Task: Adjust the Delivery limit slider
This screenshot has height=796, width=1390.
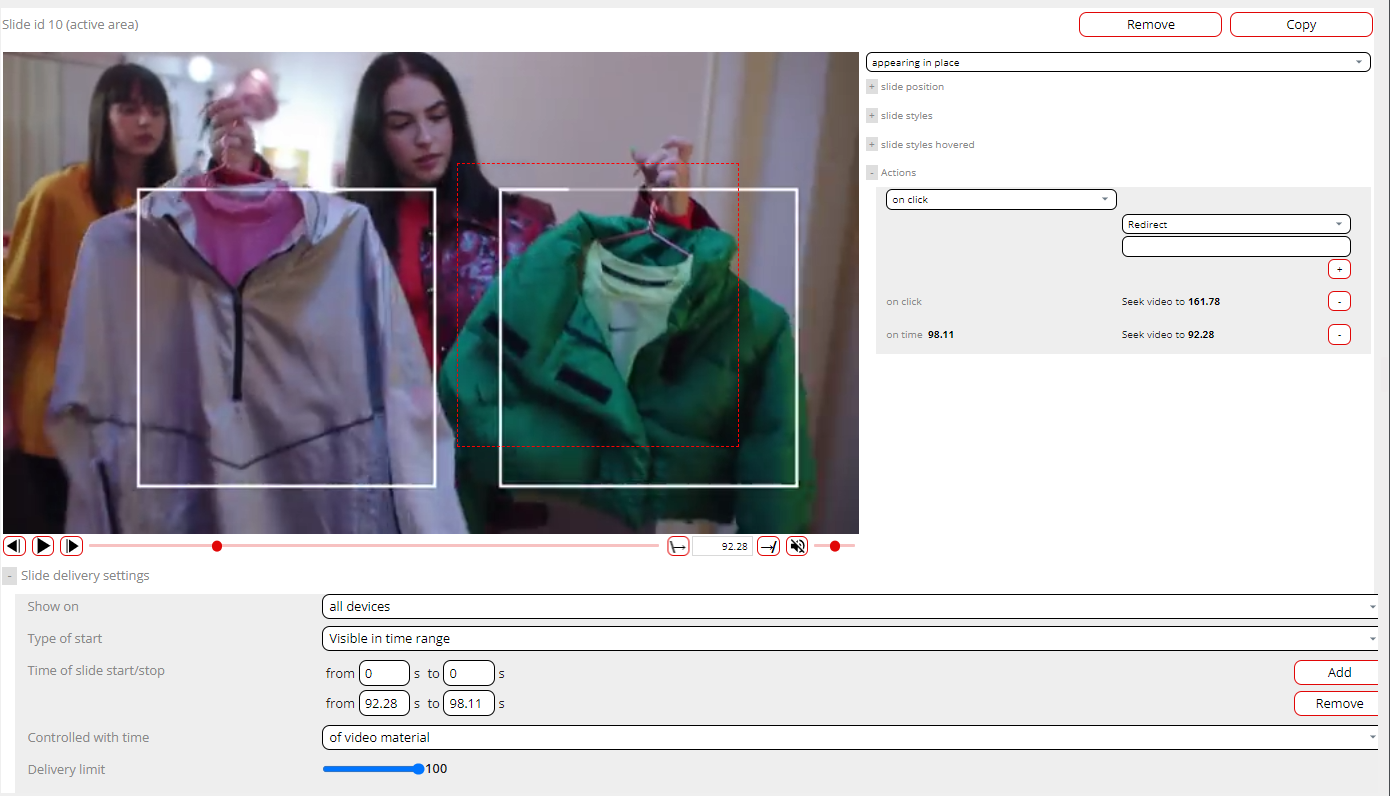Action: (418, 769)
